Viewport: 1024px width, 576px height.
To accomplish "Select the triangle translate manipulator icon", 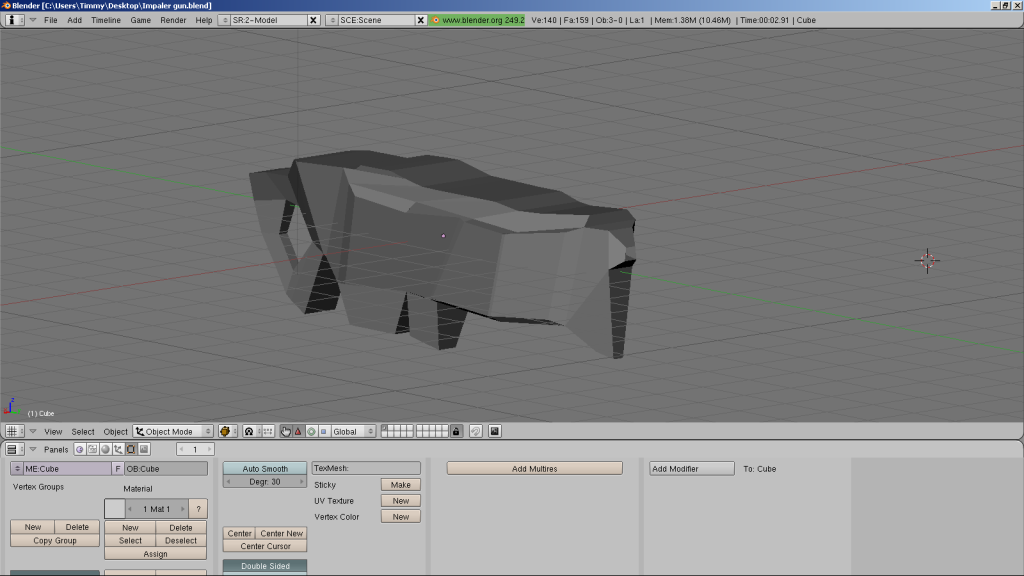I will pos(298,431).
